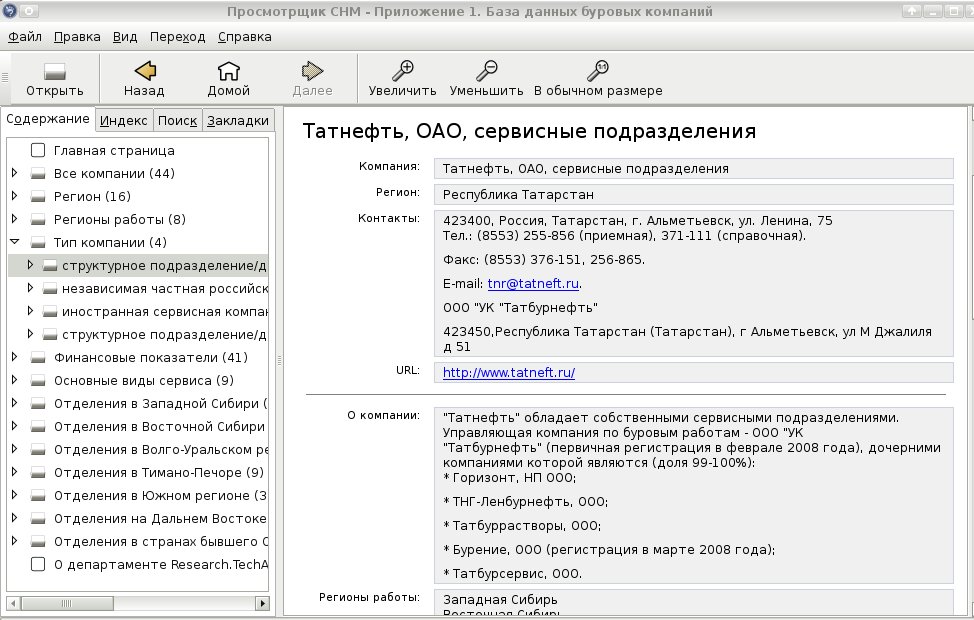The width and height of the screenshot is (974, 620).
Task: Expand the Регион (16) tree node
Action: (14, 196)
